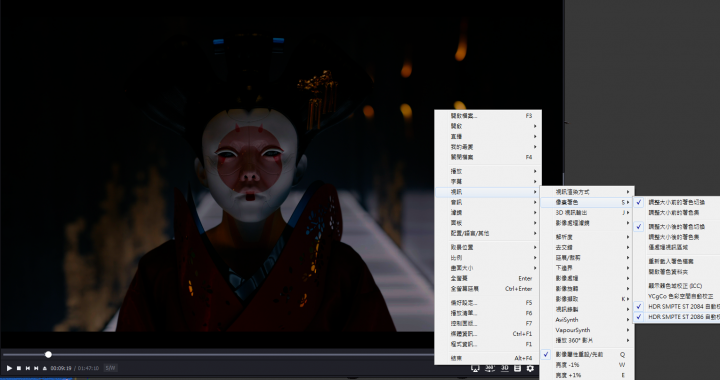Click the Next track button
Screen dimensions: 720x380
36,368
